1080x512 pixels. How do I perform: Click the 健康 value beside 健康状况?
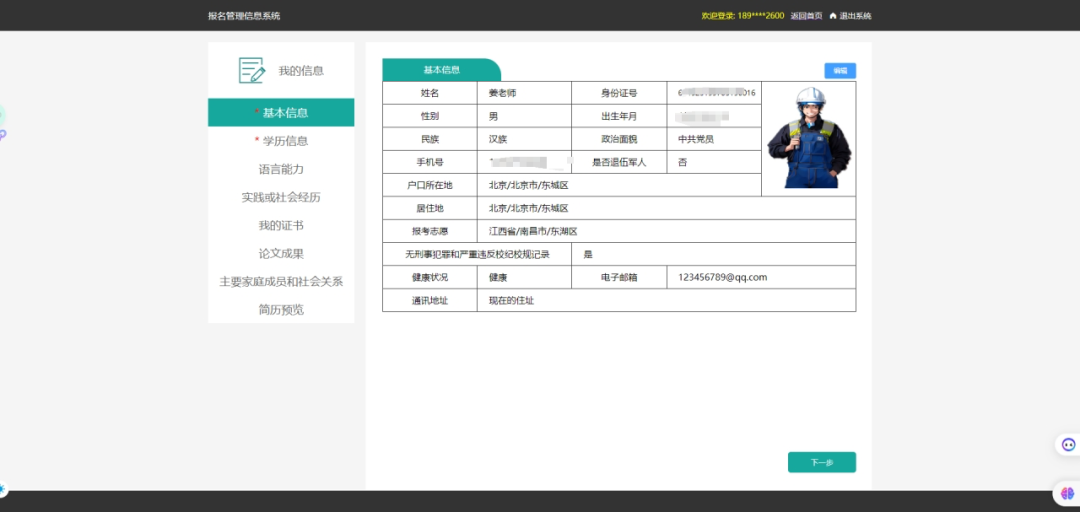tap(498, 277)
